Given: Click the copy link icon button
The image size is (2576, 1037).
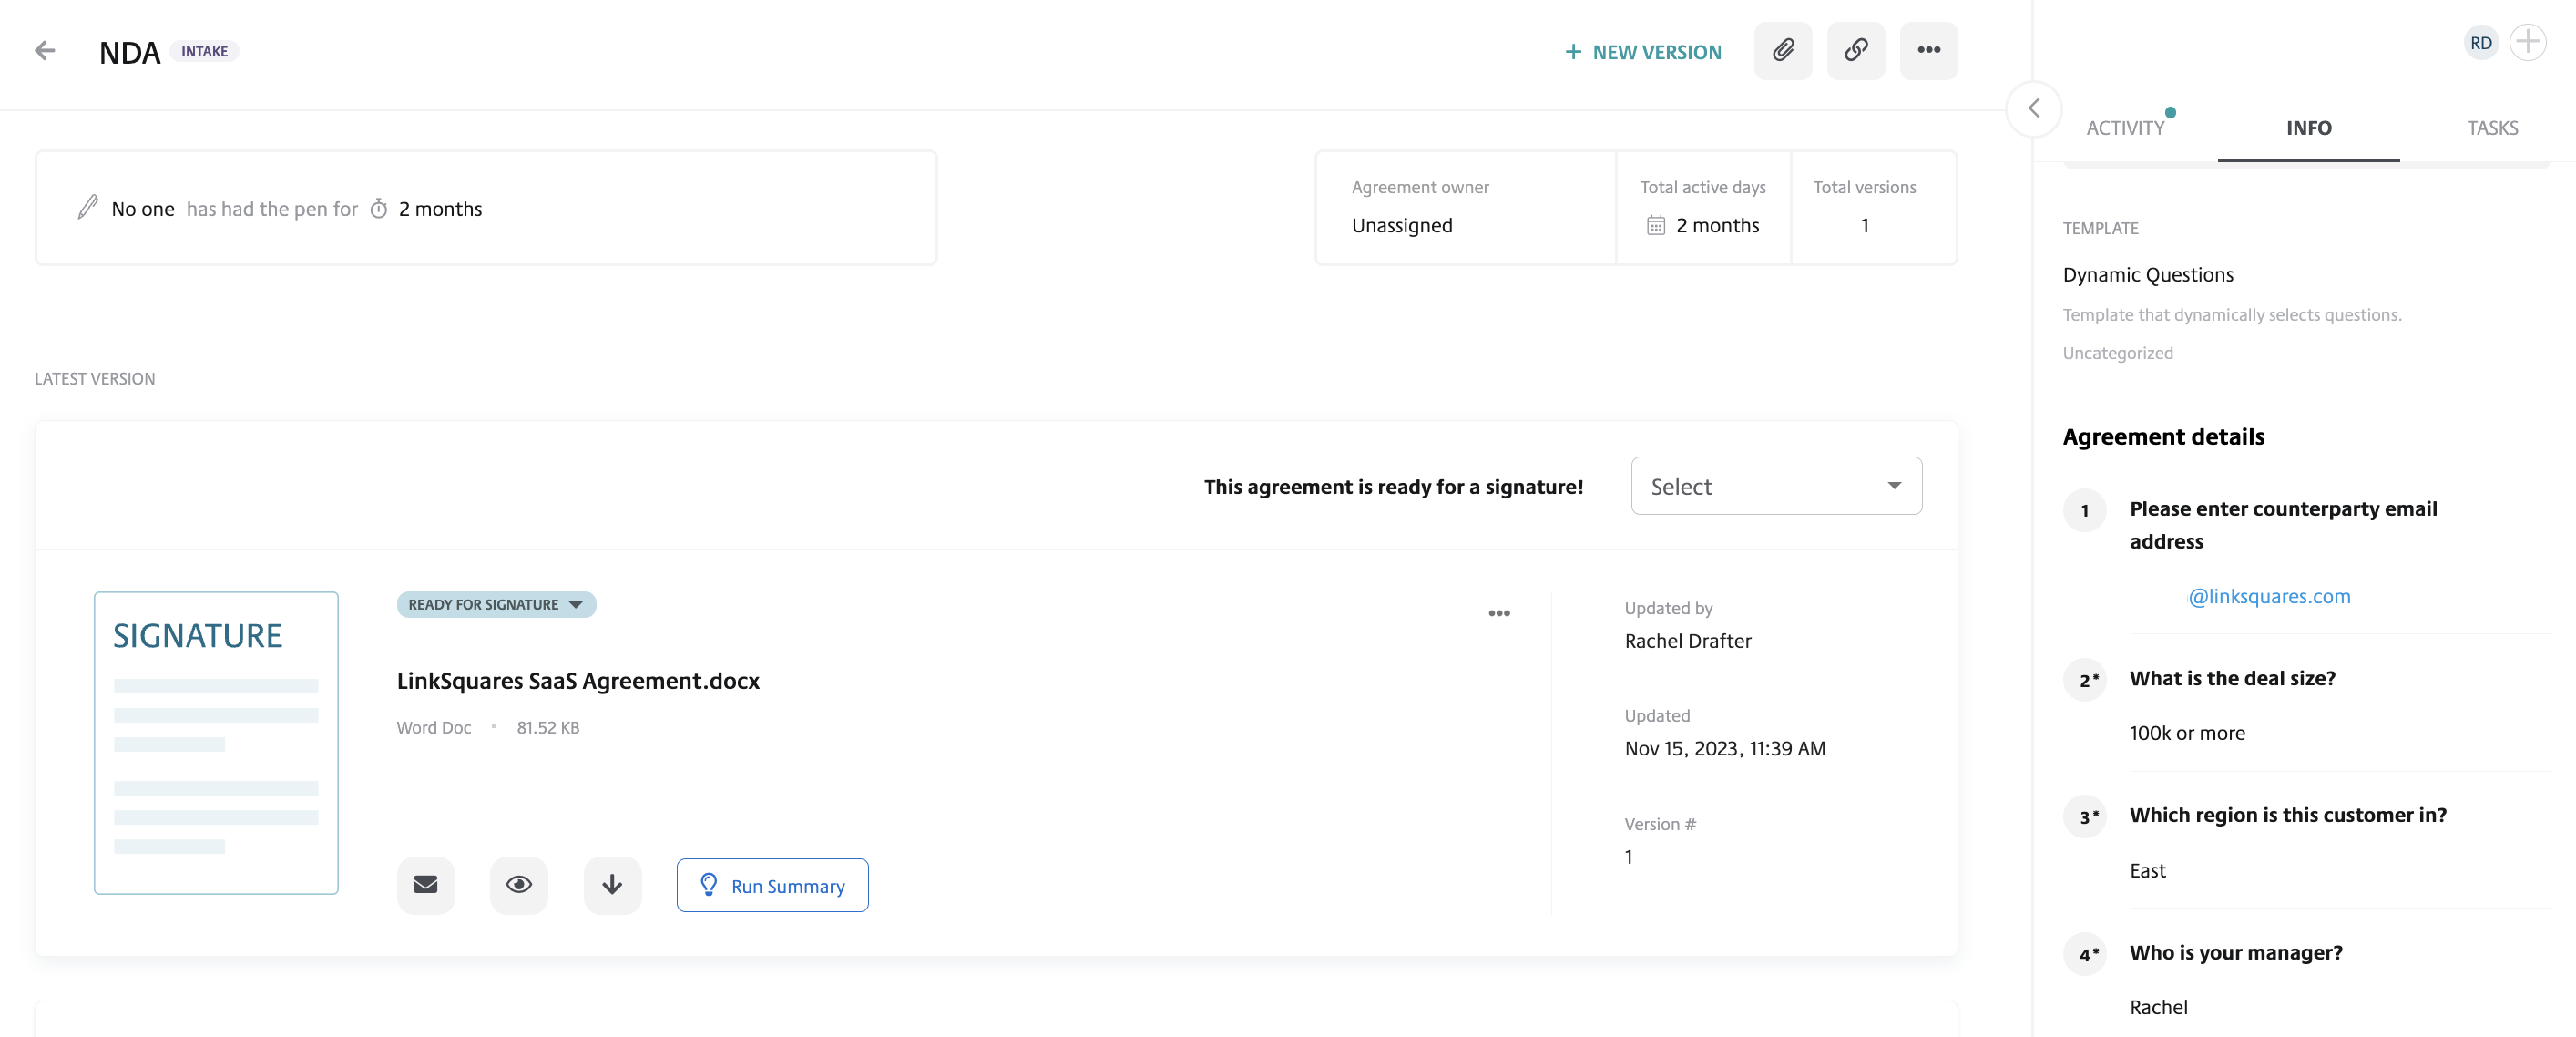Looking at the screenshot, I should tap(1855, 50).
